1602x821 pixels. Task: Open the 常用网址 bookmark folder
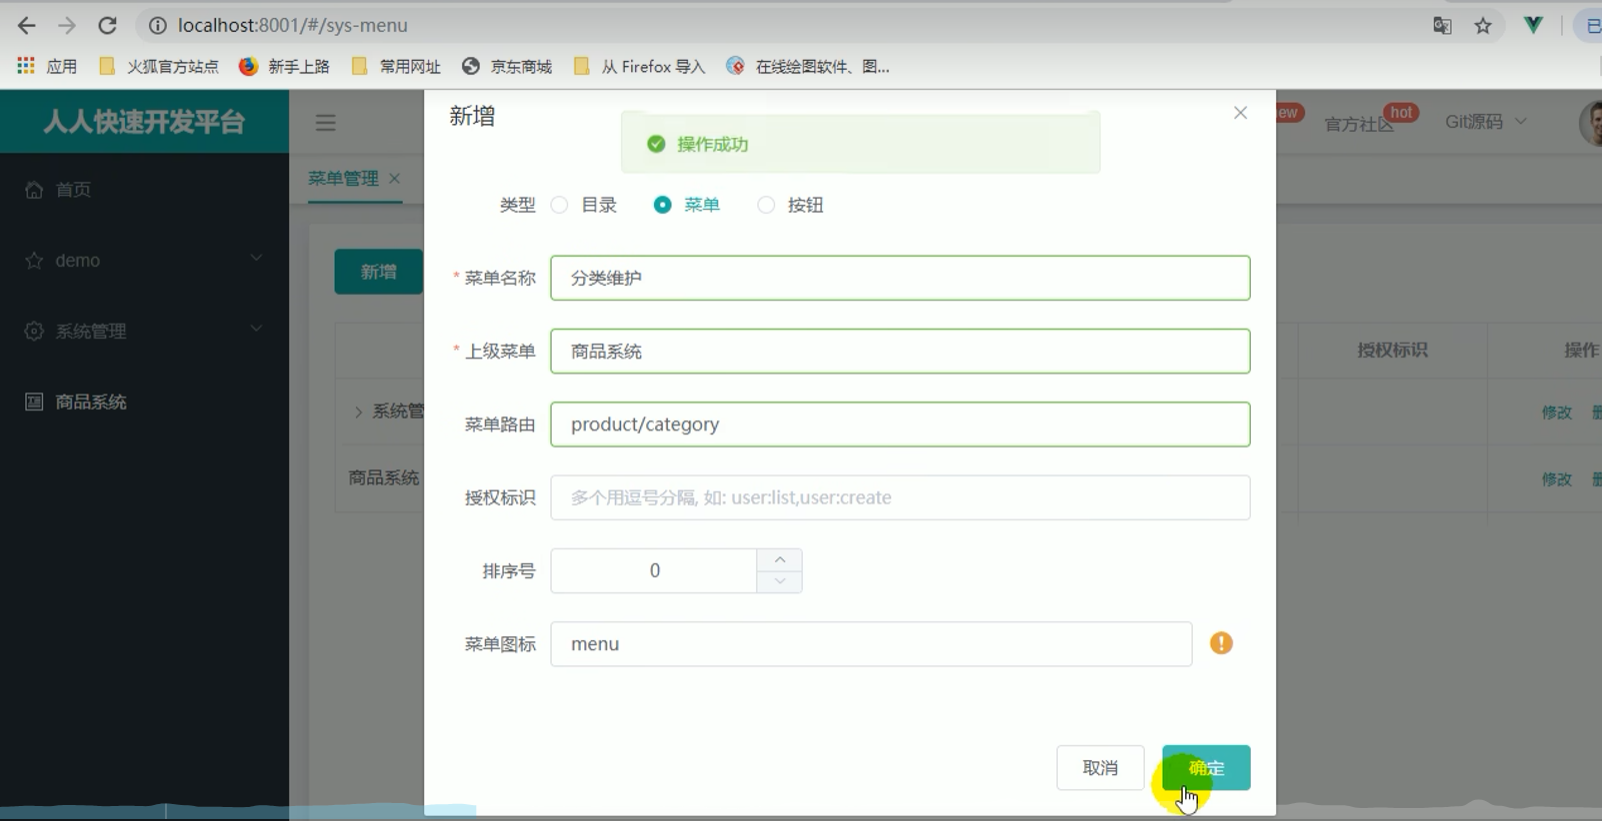396,66
